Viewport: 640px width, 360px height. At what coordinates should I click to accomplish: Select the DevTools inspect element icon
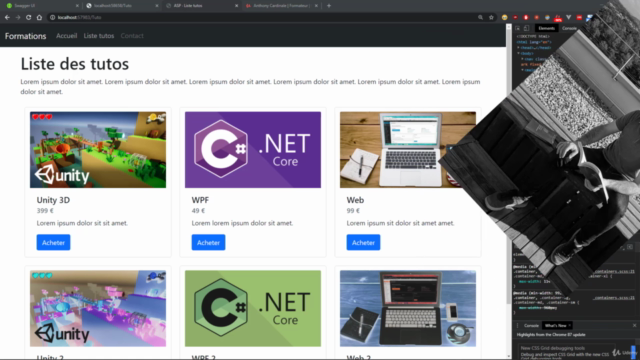pos(518,28)
